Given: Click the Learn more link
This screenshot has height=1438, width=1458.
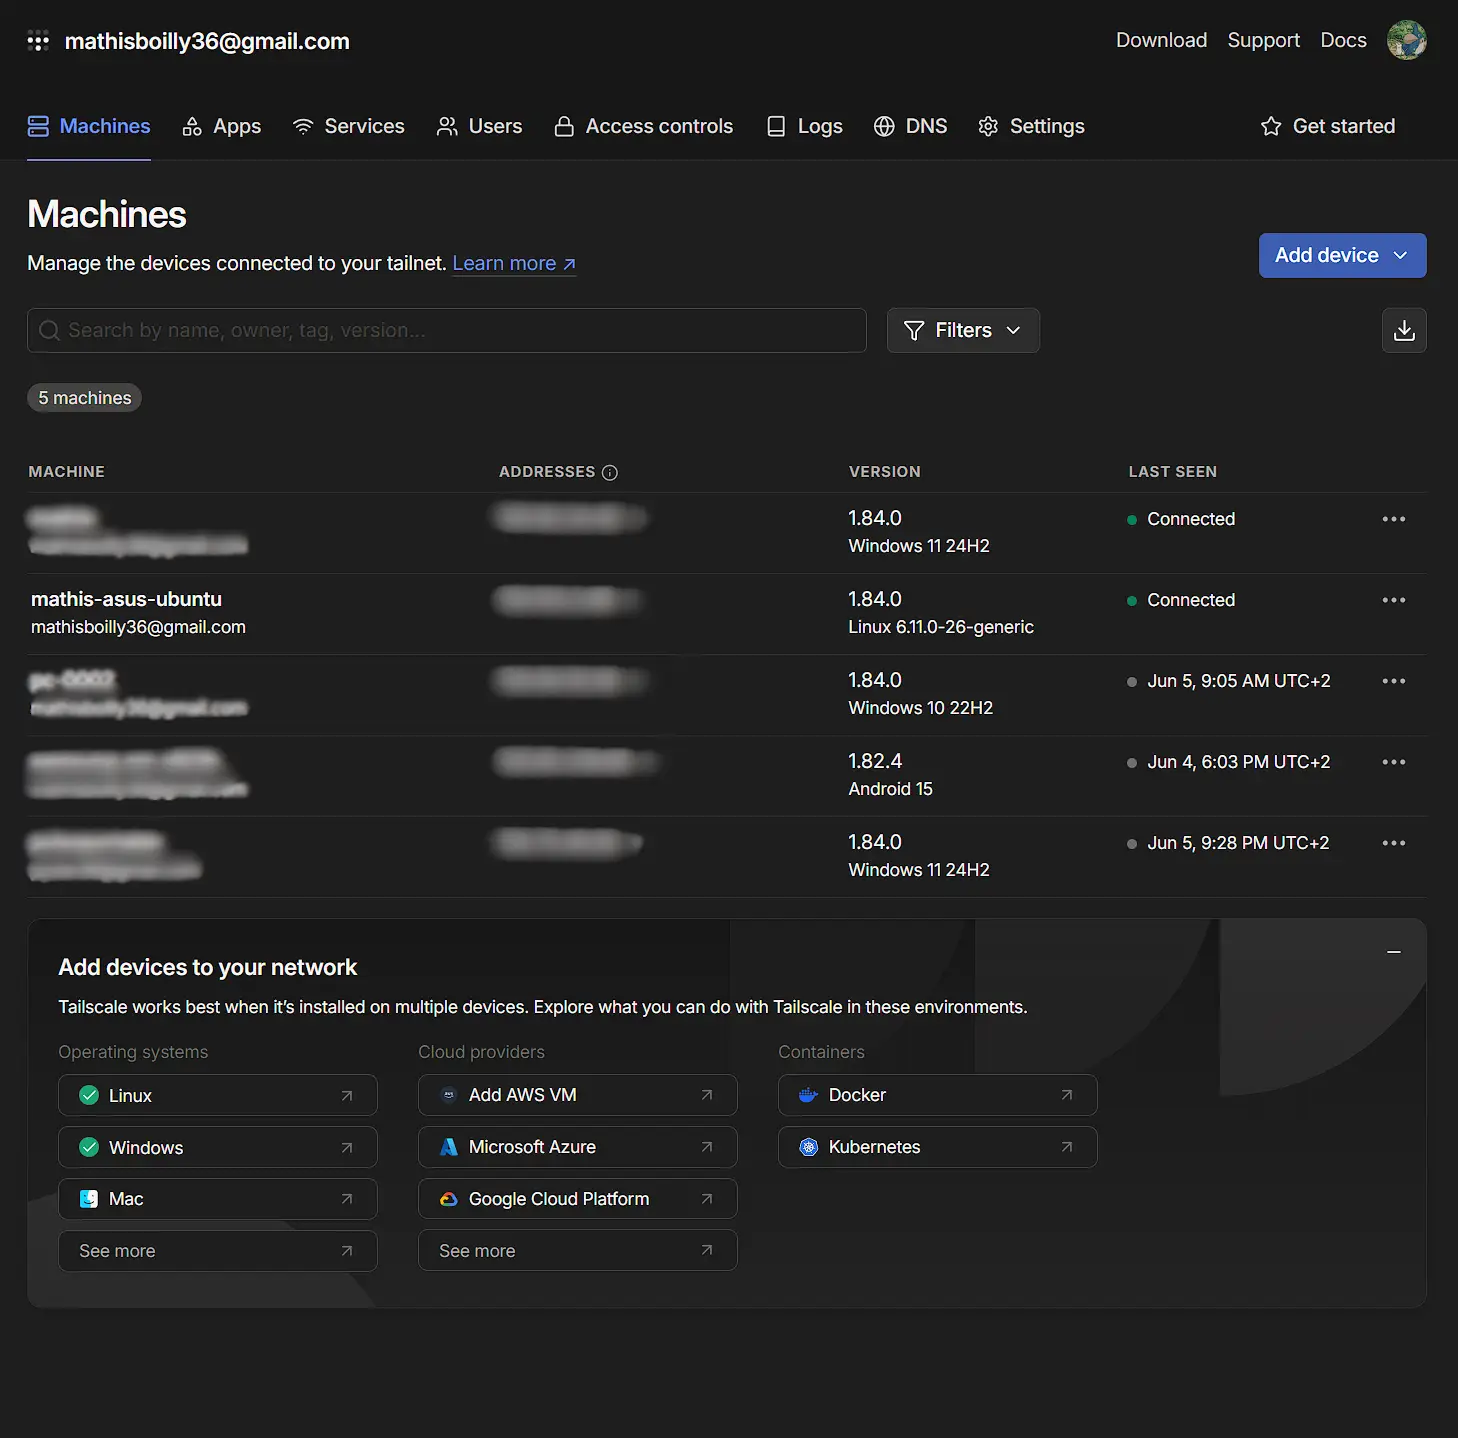Looking at the screenshot, I should tap(513, 263).
